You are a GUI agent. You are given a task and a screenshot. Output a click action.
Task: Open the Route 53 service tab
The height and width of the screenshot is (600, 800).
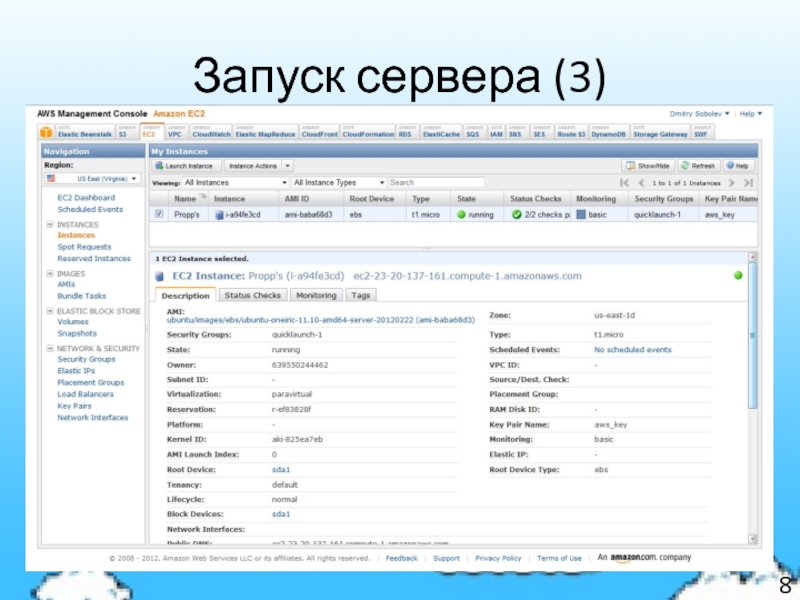coord(571,132)
